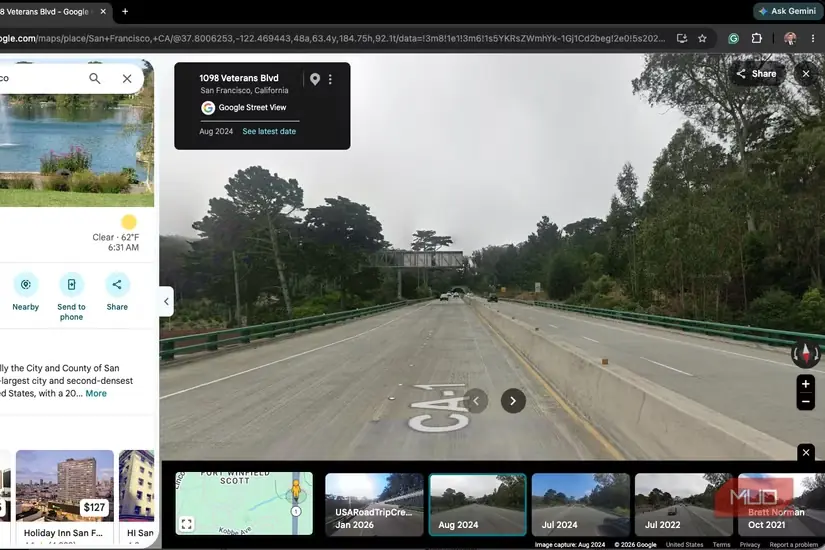Select the Jul 2022 imagery thumbnail

pyautogui.click(x=683, y=504)
